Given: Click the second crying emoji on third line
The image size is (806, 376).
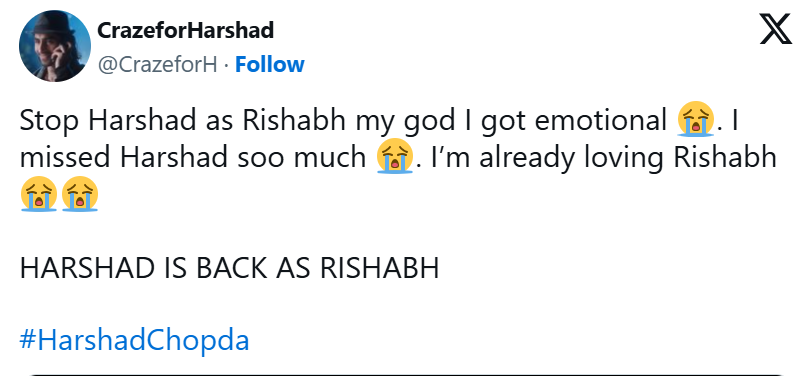Looking at the screenshot, I should pos(80,193).
